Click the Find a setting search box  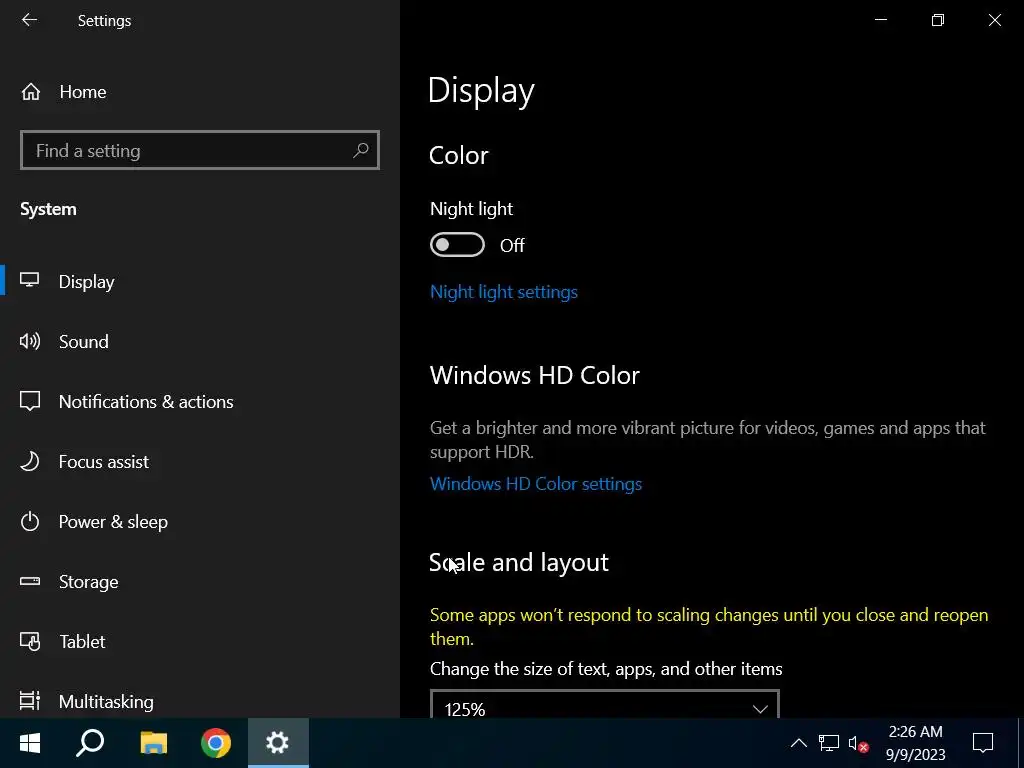(x=200, y=150)
